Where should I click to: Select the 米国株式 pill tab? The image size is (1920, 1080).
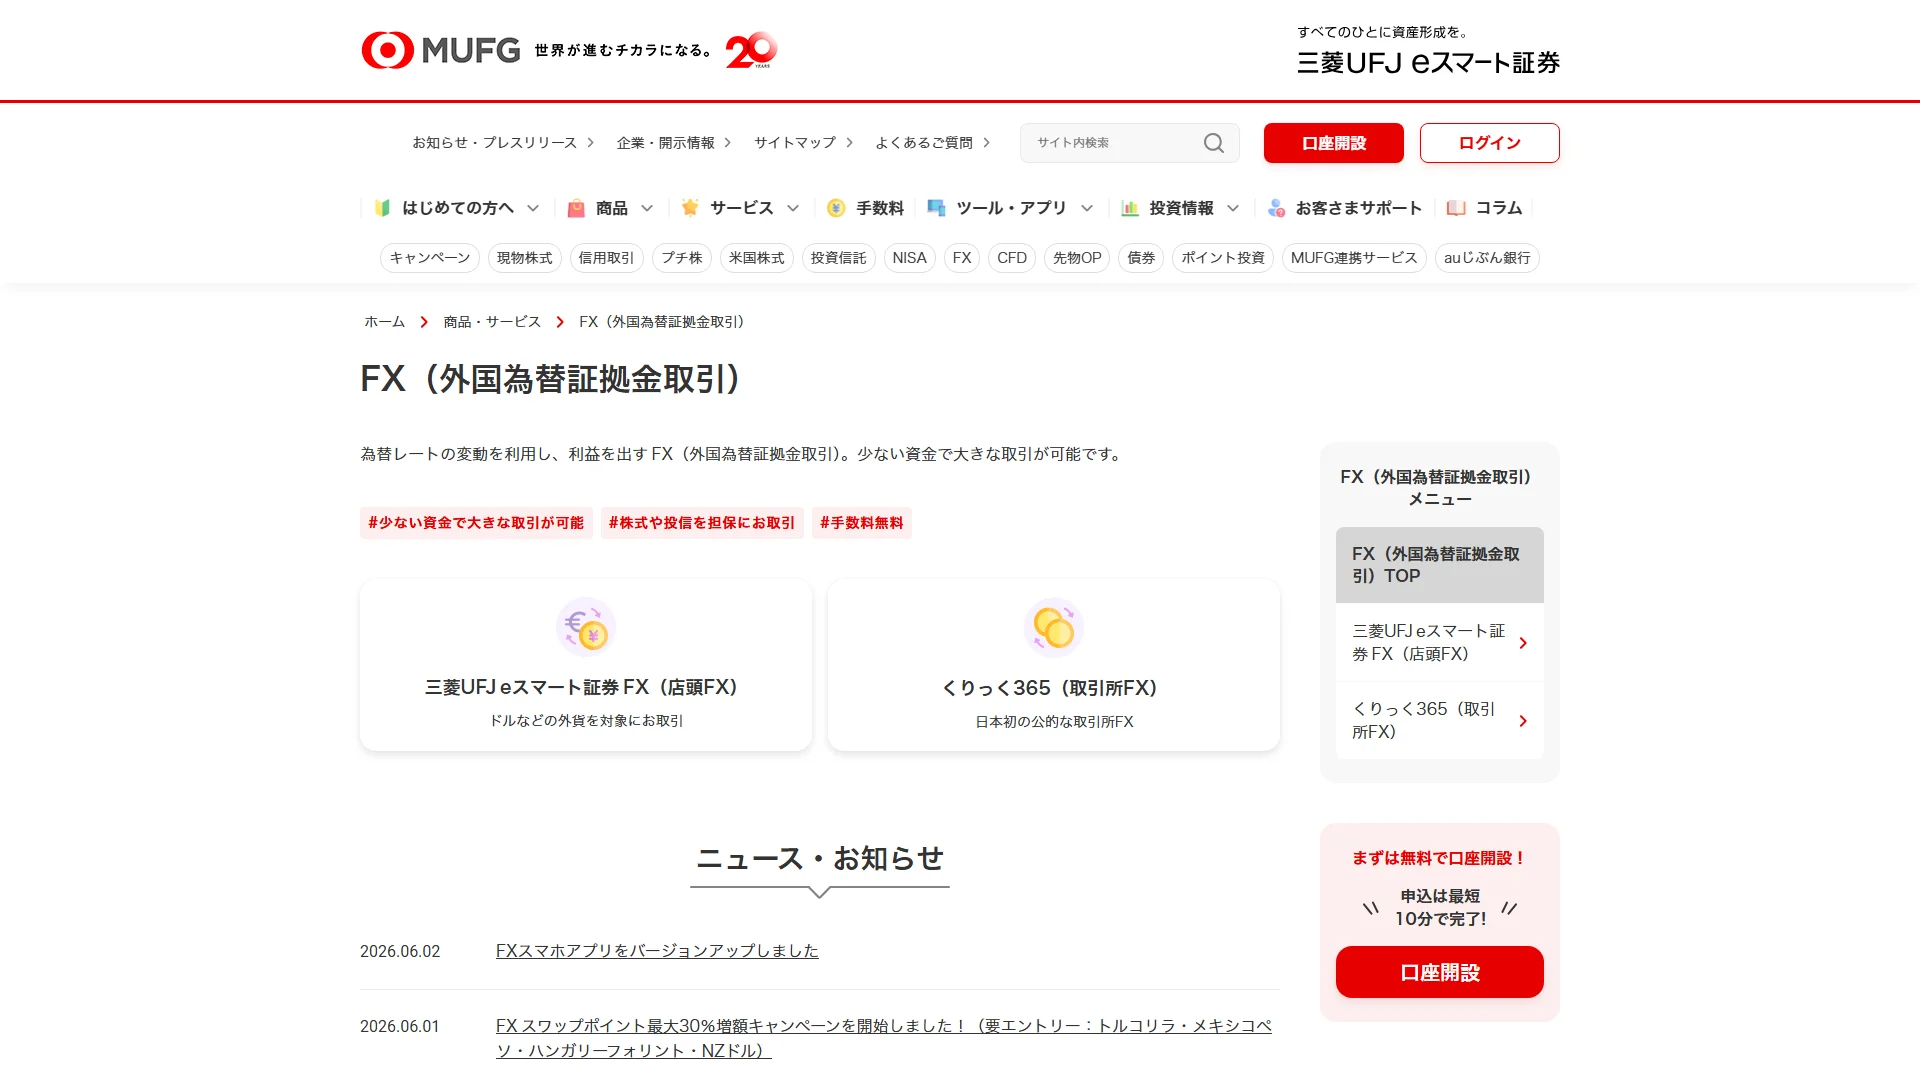click(x=756, y=258)
